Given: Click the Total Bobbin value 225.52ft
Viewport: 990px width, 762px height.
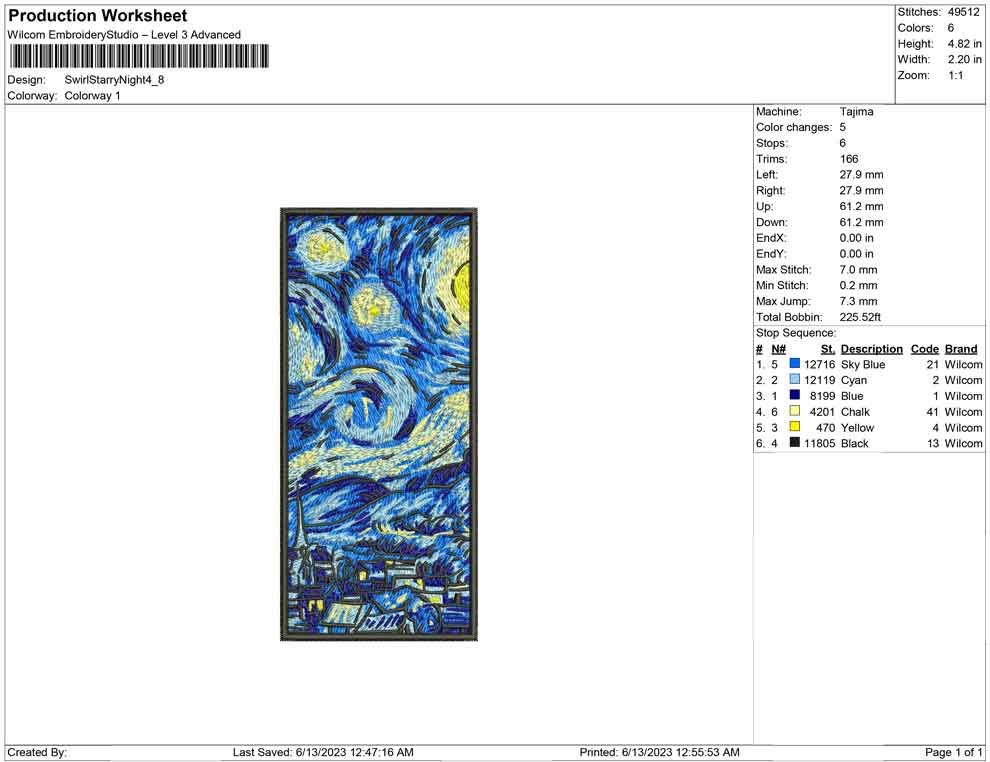Looking at the screenshot, I should point(860,317).
